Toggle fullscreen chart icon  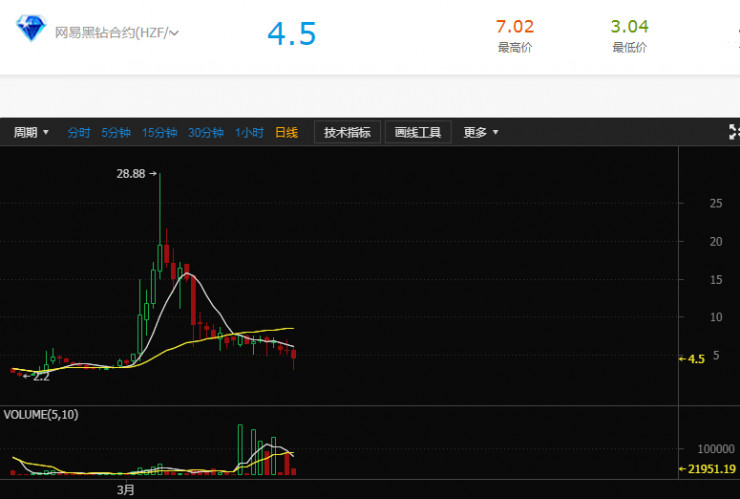pos(733,132)
